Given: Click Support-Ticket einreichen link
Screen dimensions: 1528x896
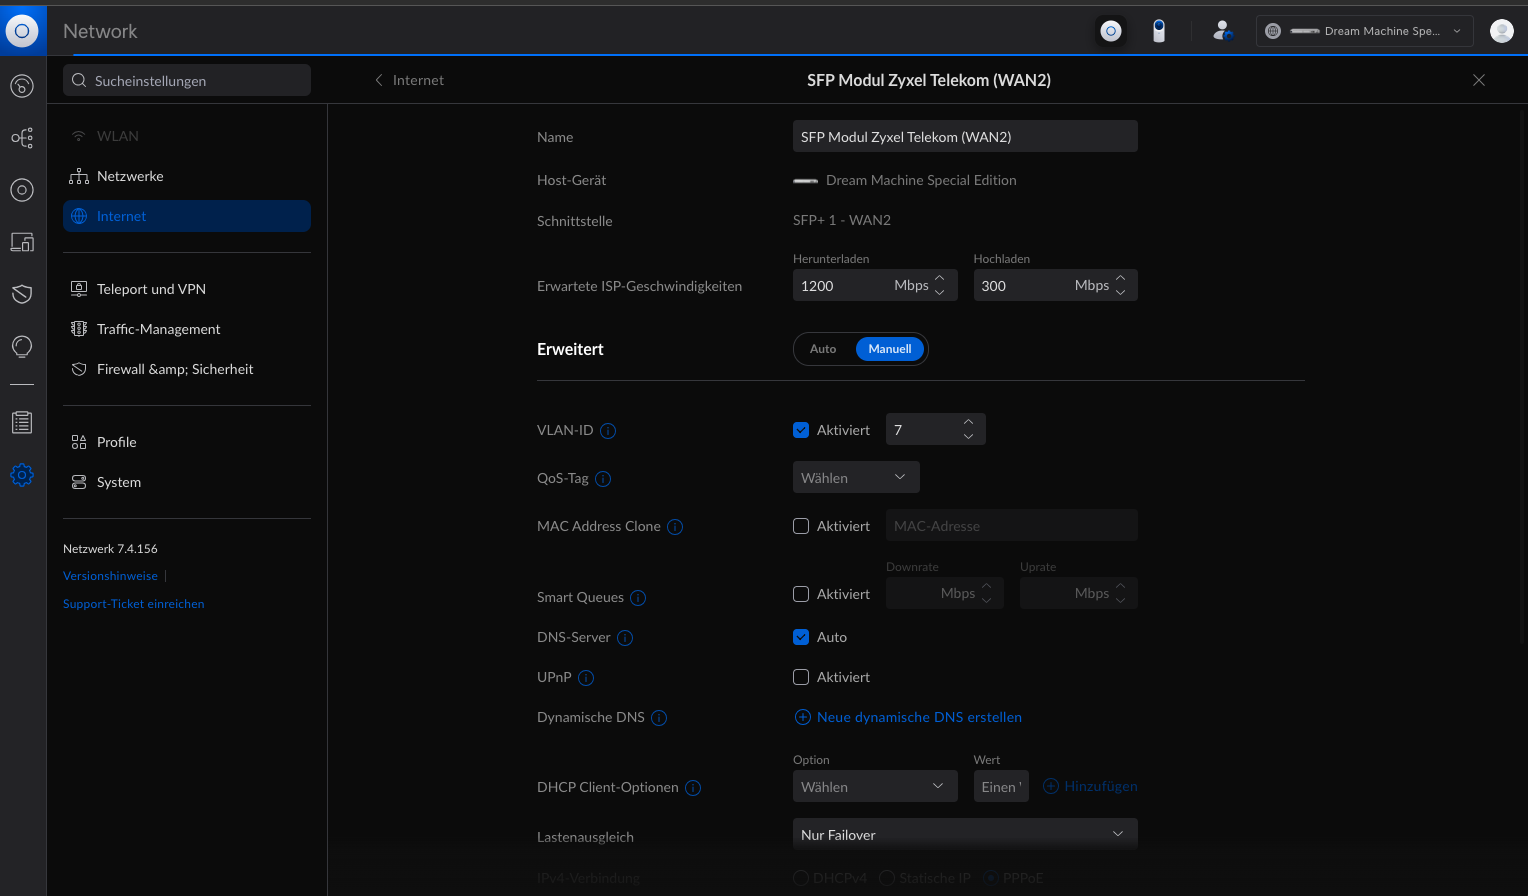Looking at the screenshot, I should (x=134, y=604).
